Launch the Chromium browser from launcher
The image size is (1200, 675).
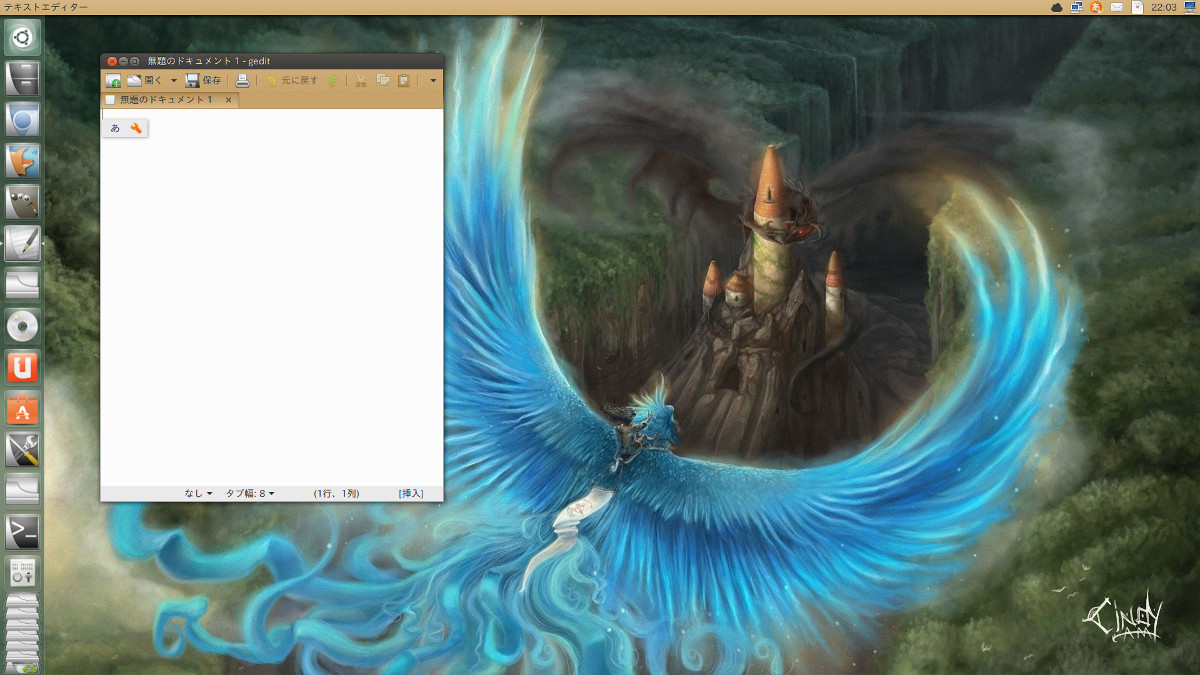22,120
